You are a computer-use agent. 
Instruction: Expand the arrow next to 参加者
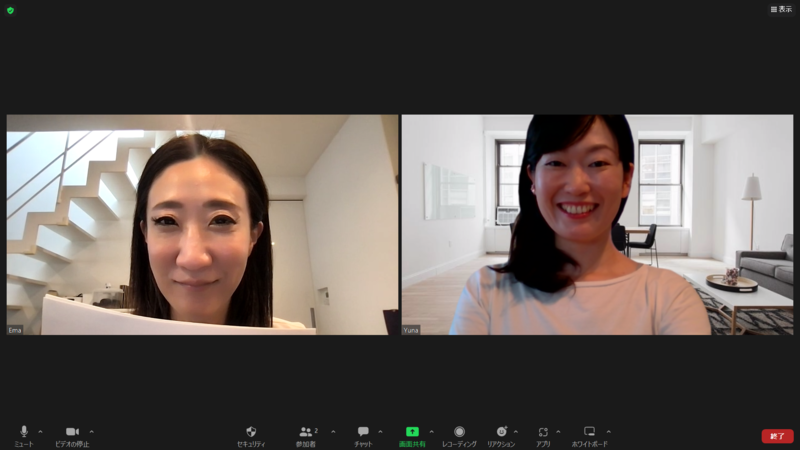click(x=333, y=432)
